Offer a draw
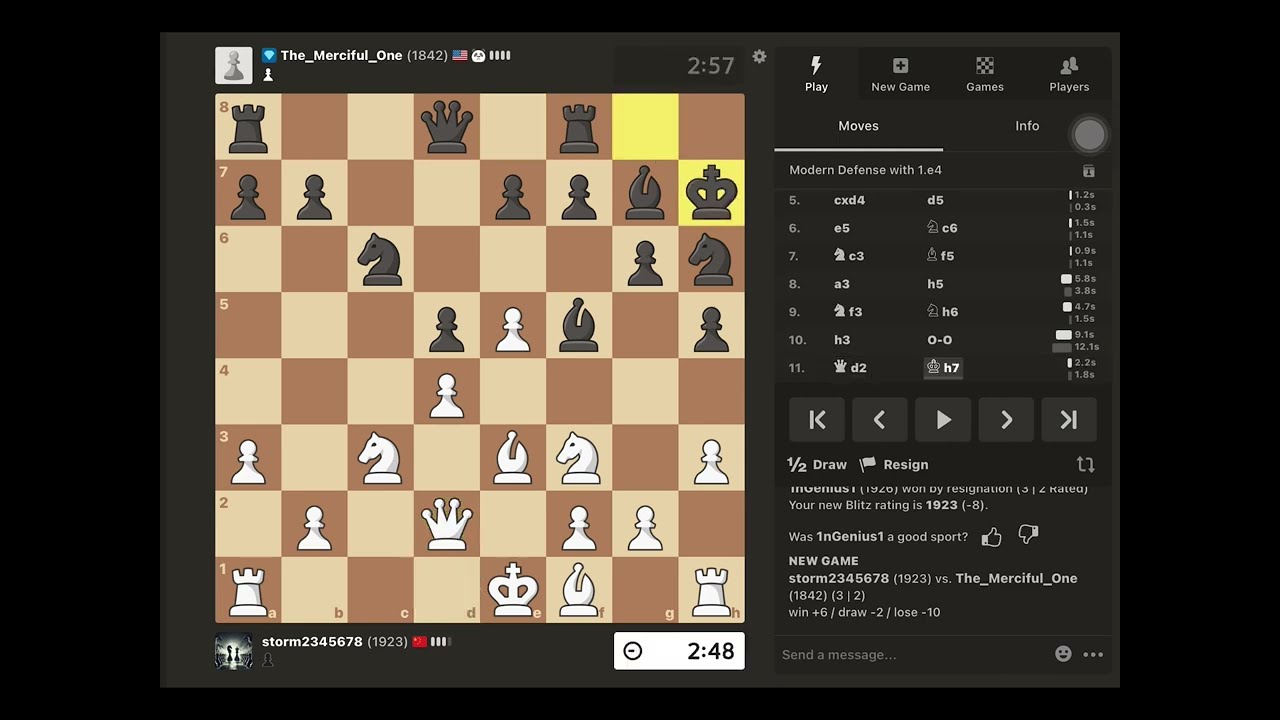Viewport: 1280px width, 720px height. pyautogui.click(x=817, y=465)
